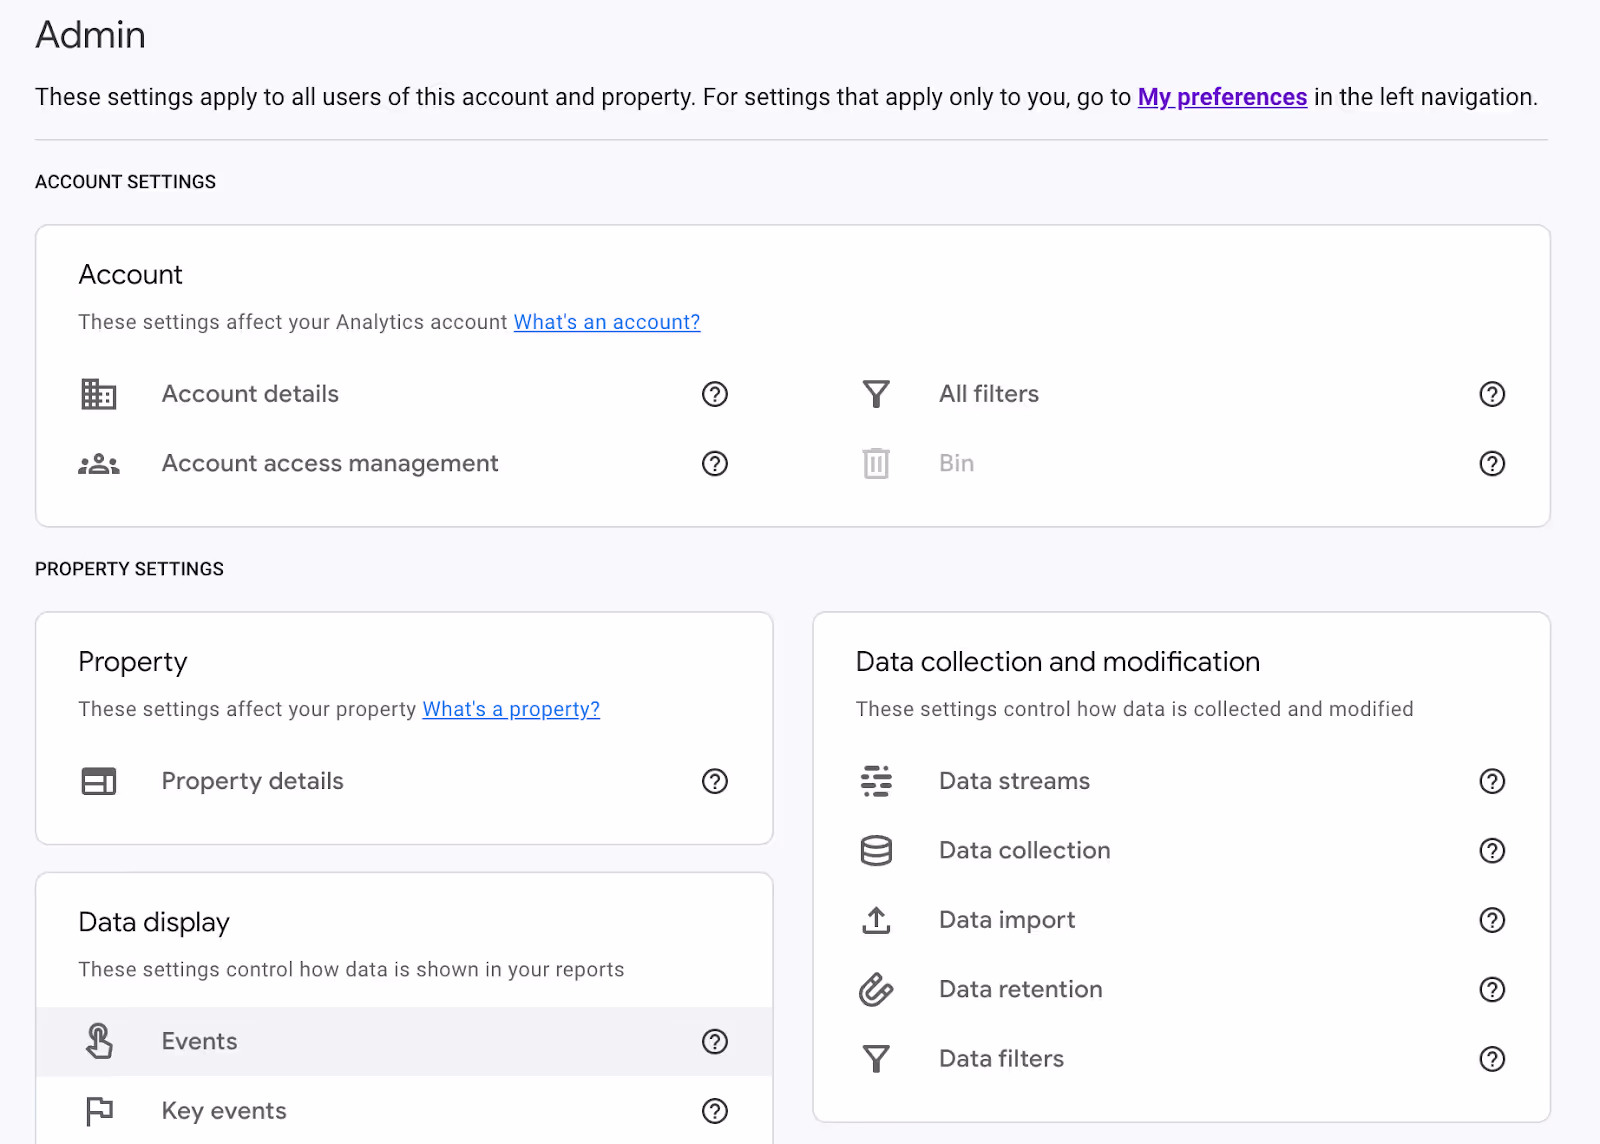Screen dimensions: 1600x1144
Task: Click the All filters funnel icon
Action: click(x=876, y=394)
